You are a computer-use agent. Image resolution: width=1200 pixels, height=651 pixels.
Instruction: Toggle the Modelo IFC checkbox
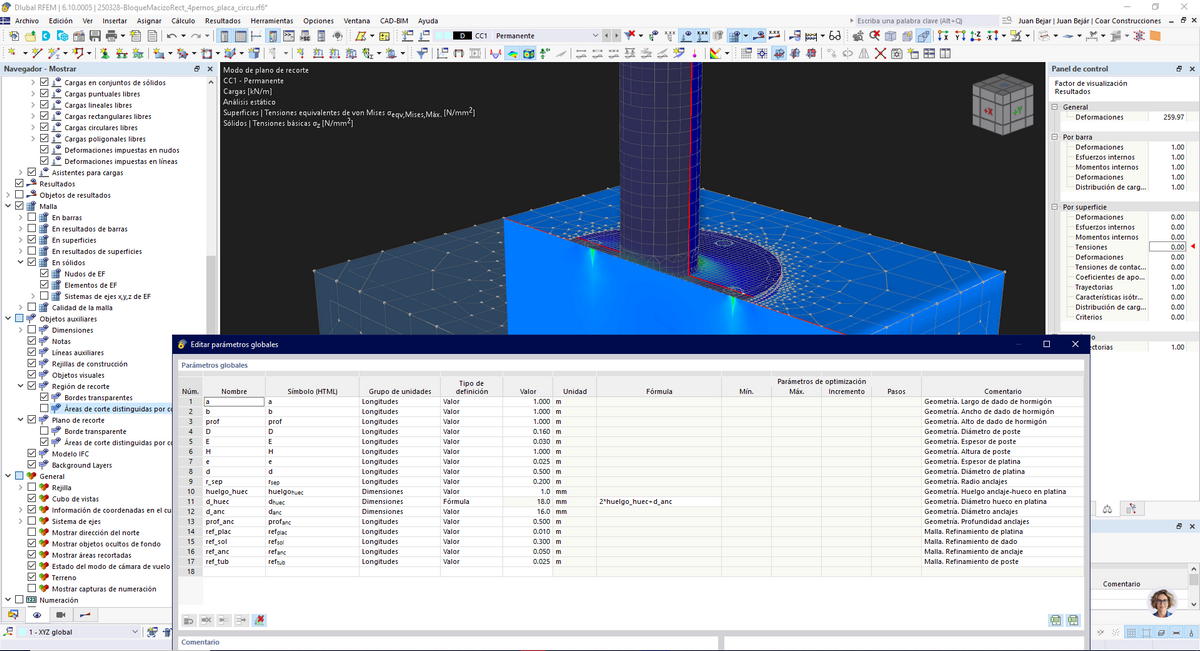pos(31,454)
